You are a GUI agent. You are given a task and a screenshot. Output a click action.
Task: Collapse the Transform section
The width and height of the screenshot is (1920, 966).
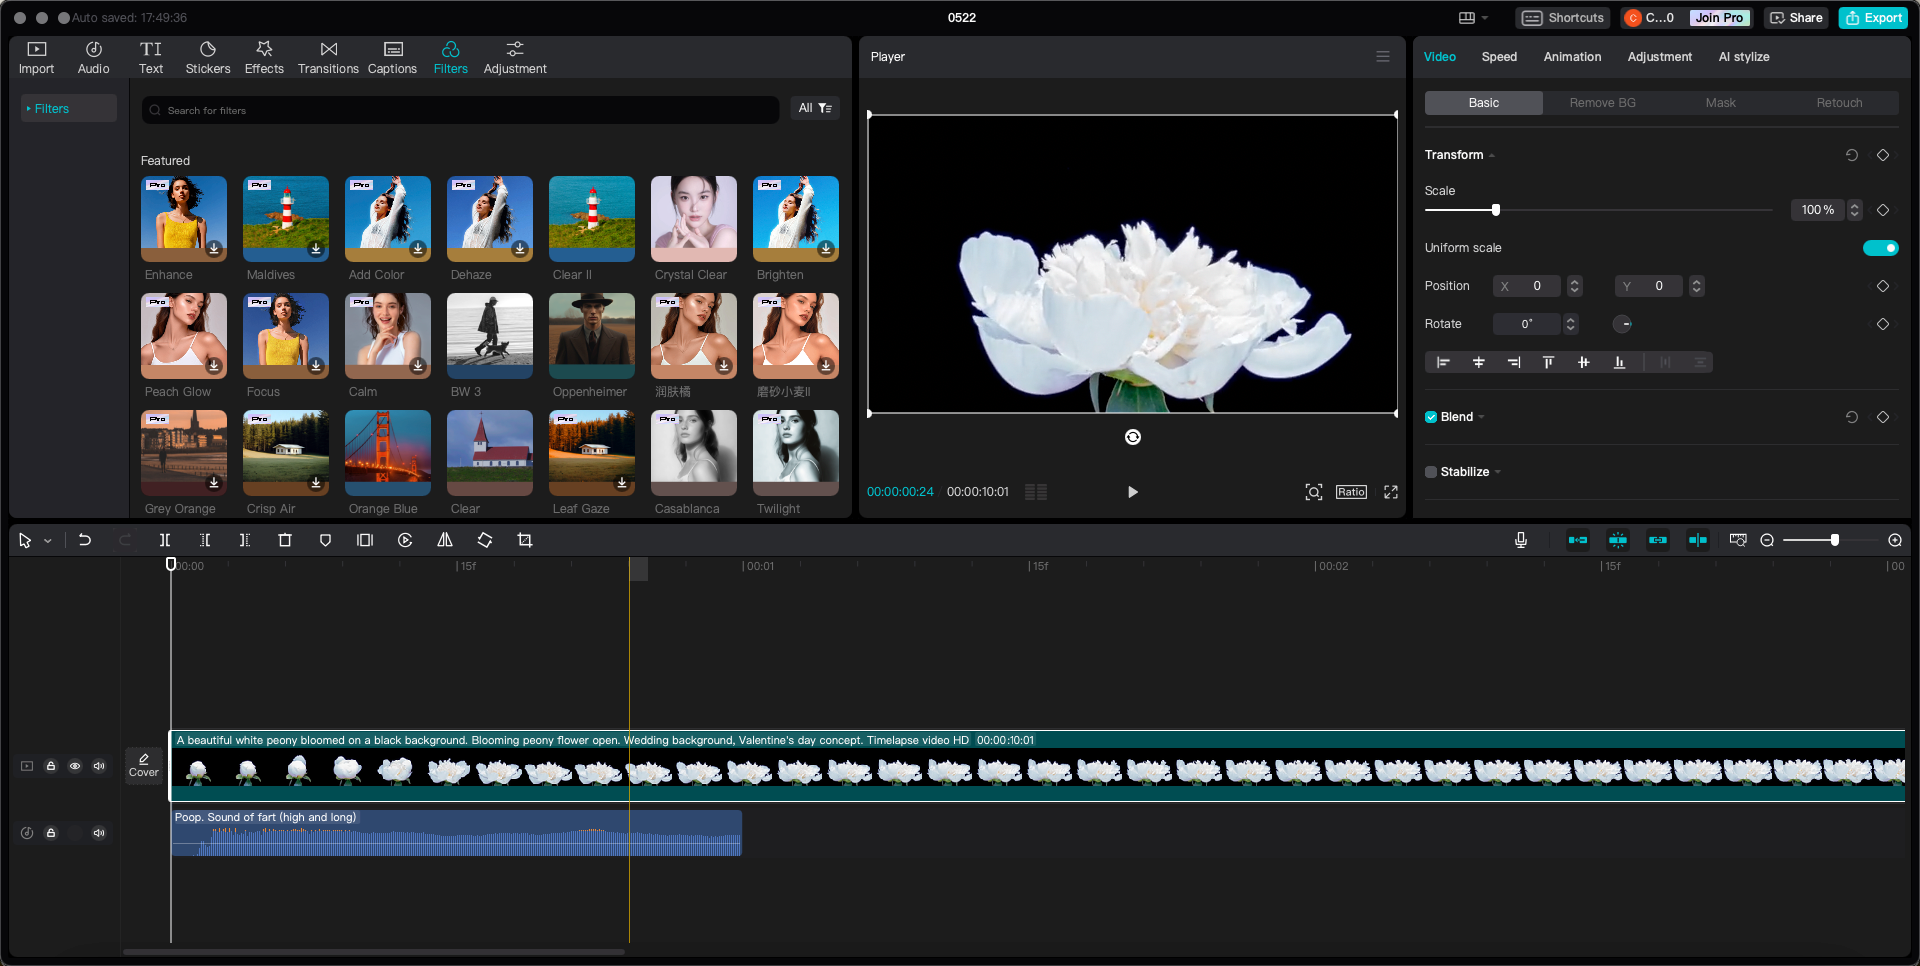1490,155
